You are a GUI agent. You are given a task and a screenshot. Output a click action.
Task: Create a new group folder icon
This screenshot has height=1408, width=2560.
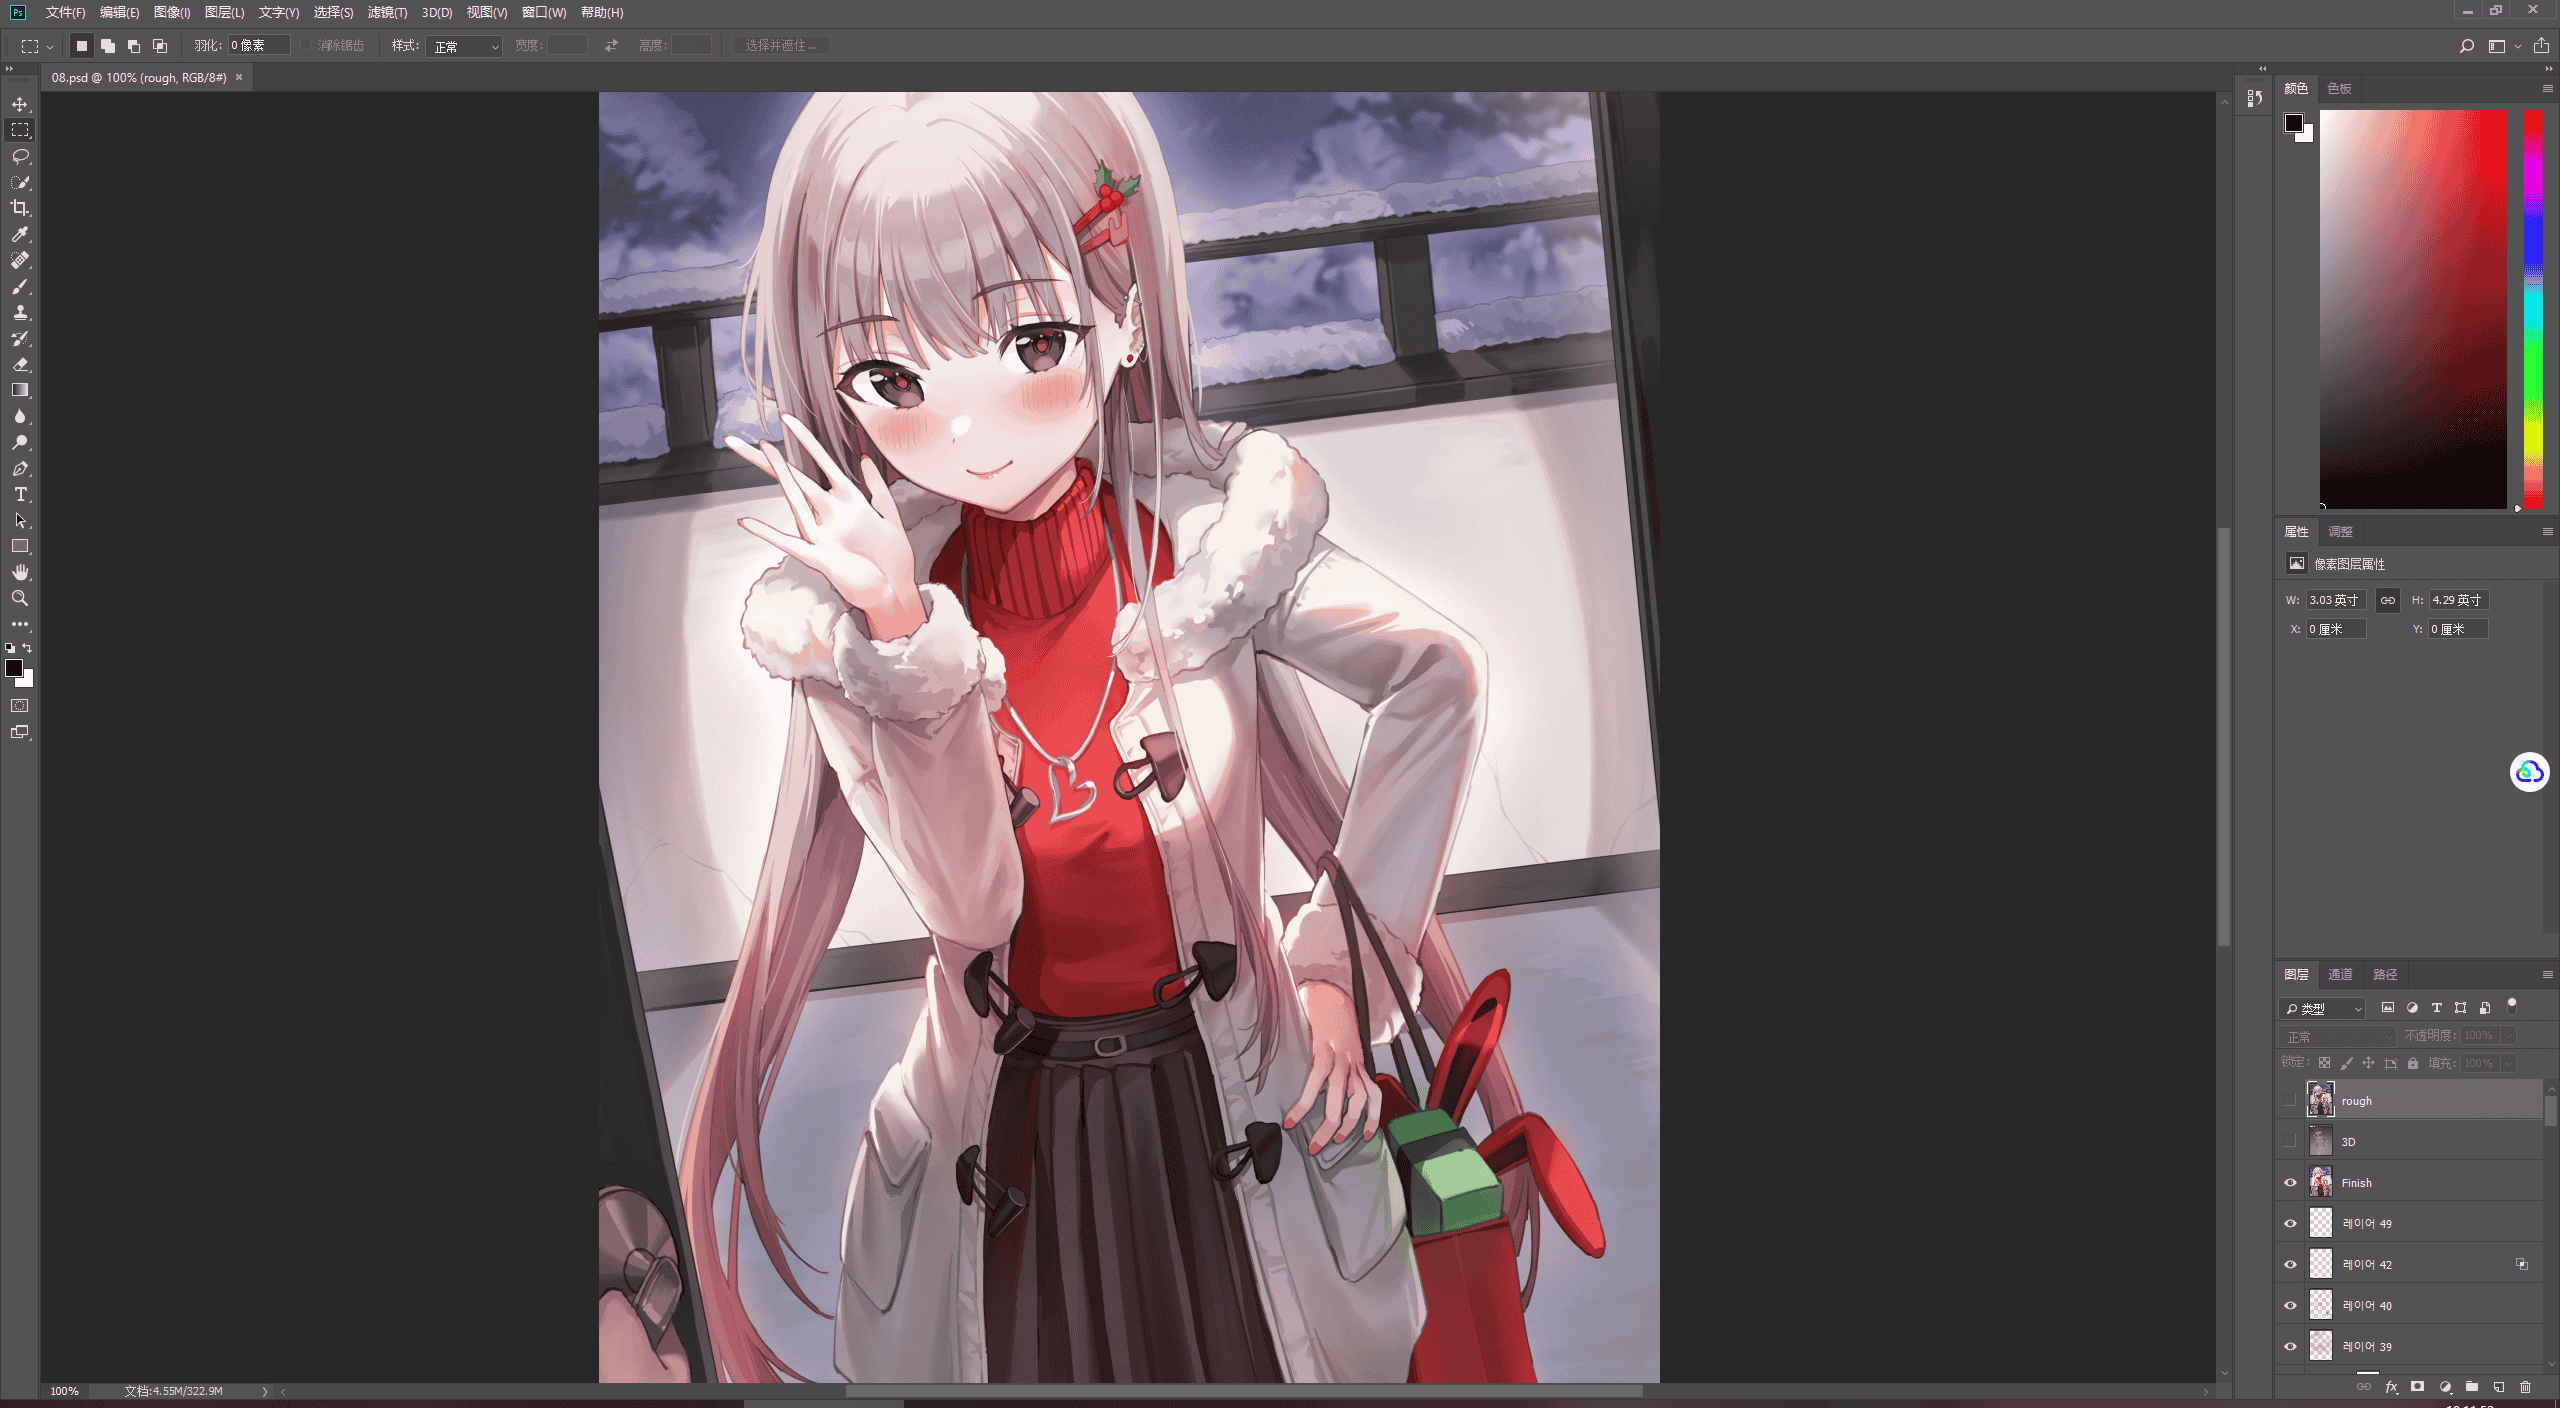coord(2471,1387)
